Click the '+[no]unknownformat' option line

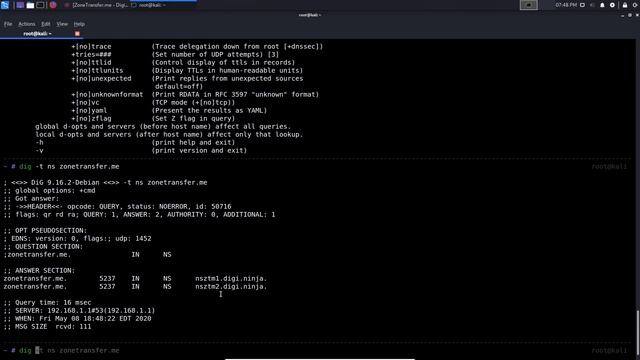pyautogui.click(x=195, y=94)
